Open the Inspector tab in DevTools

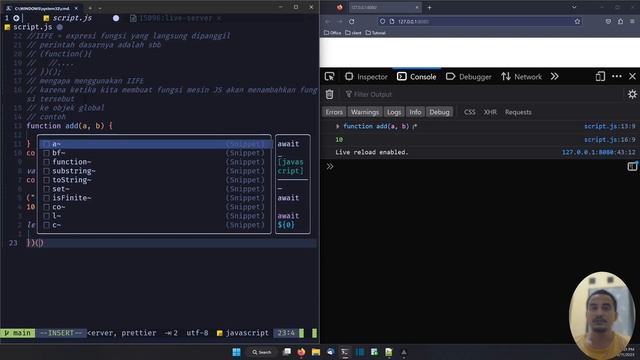(x=366, y=76)
